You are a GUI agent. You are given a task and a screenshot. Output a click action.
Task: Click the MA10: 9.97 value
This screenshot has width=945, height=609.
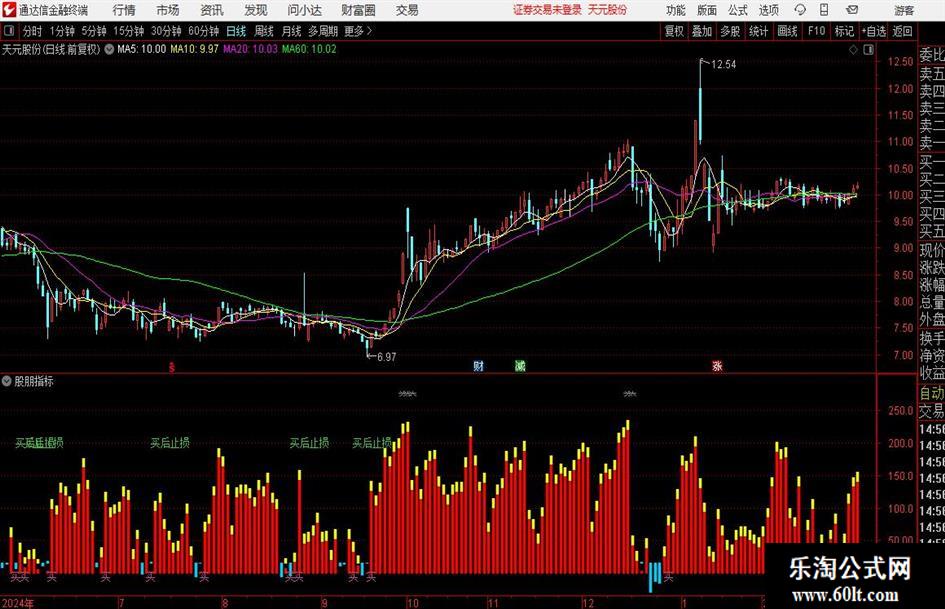pyautogui.click(x=194, y=49)
